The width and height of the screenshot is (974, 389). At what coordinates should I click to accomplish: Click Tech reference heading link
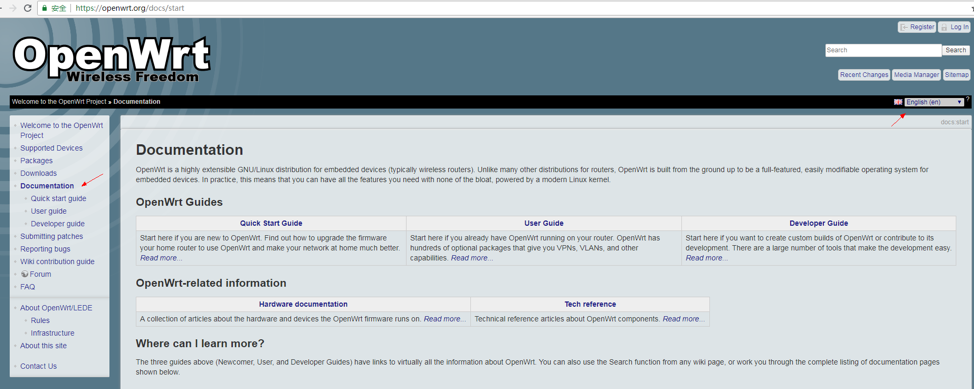[x=590, y=304]
